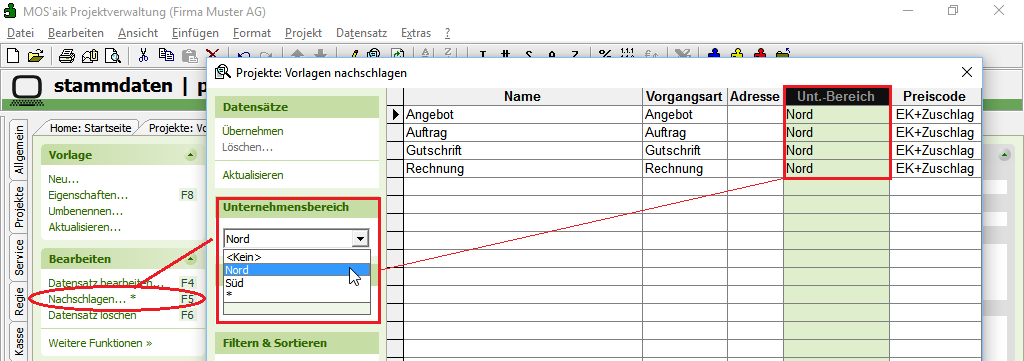Click the open folder toolbar icon
The image size is (1024, 361).
(35, 55)
